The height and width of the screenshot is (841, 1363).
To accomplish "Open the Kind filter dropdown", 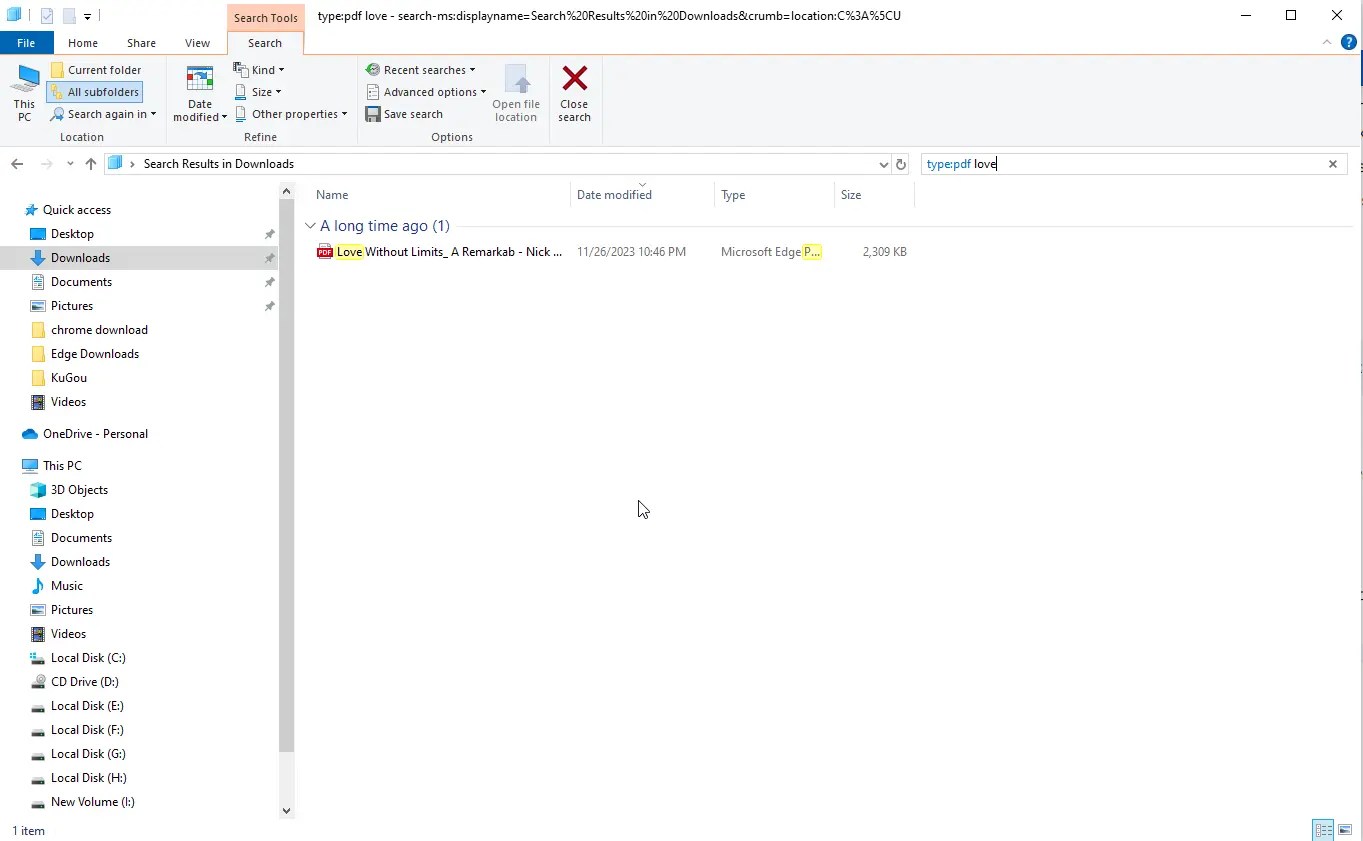I will [x=259, y=69].
